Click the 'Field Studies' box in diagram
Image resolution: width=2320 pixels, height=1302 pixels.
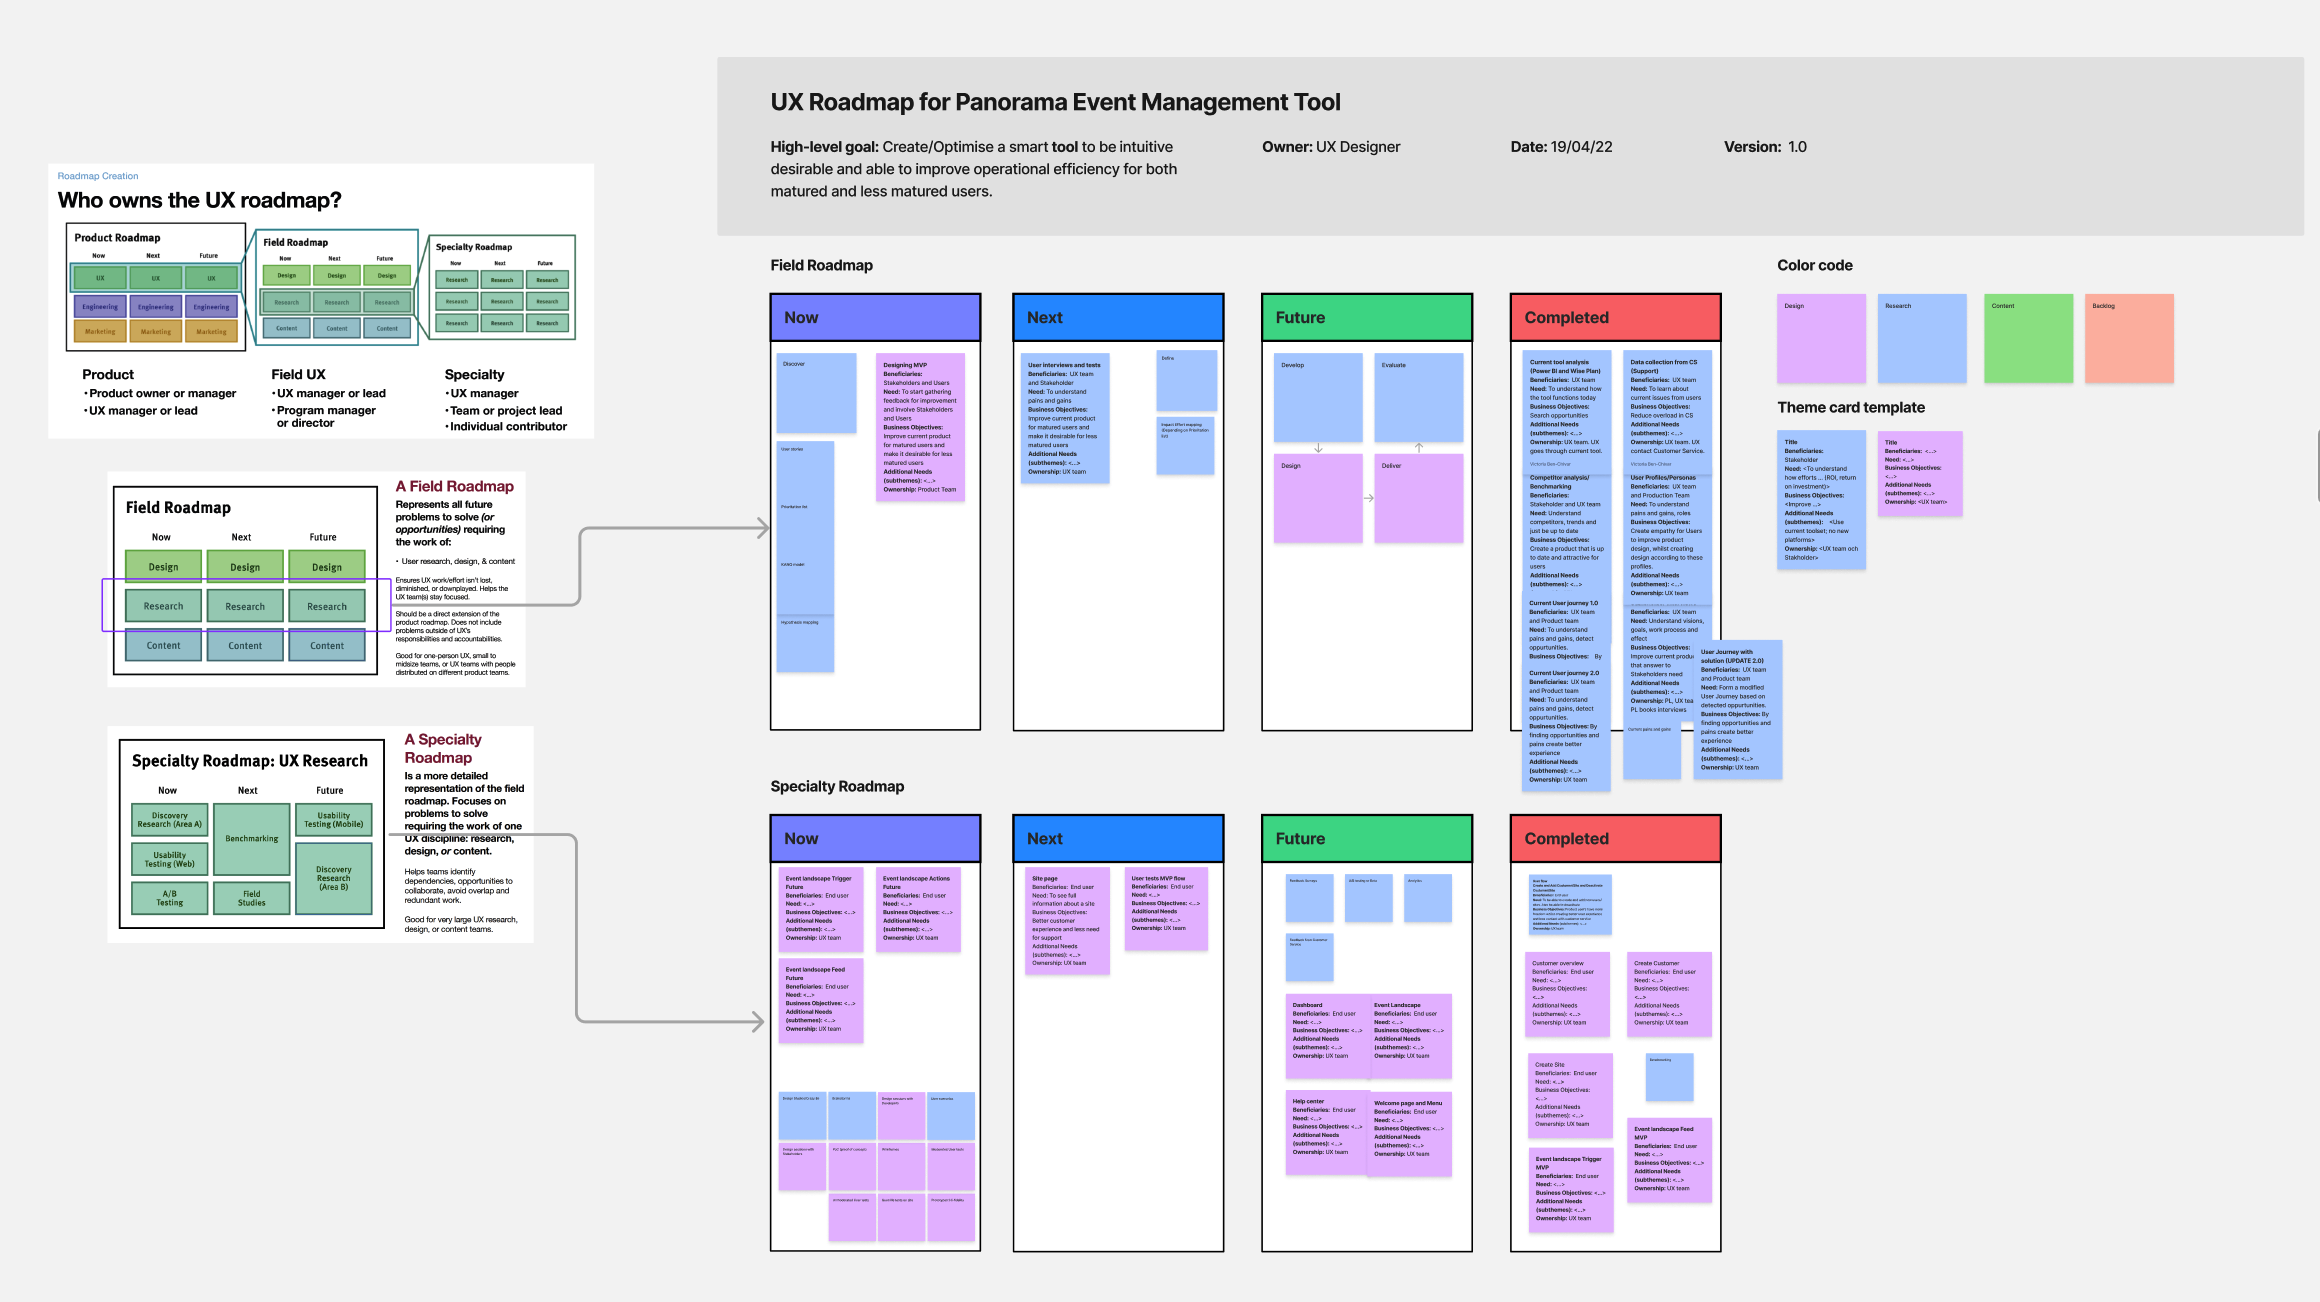pos(252,898)
